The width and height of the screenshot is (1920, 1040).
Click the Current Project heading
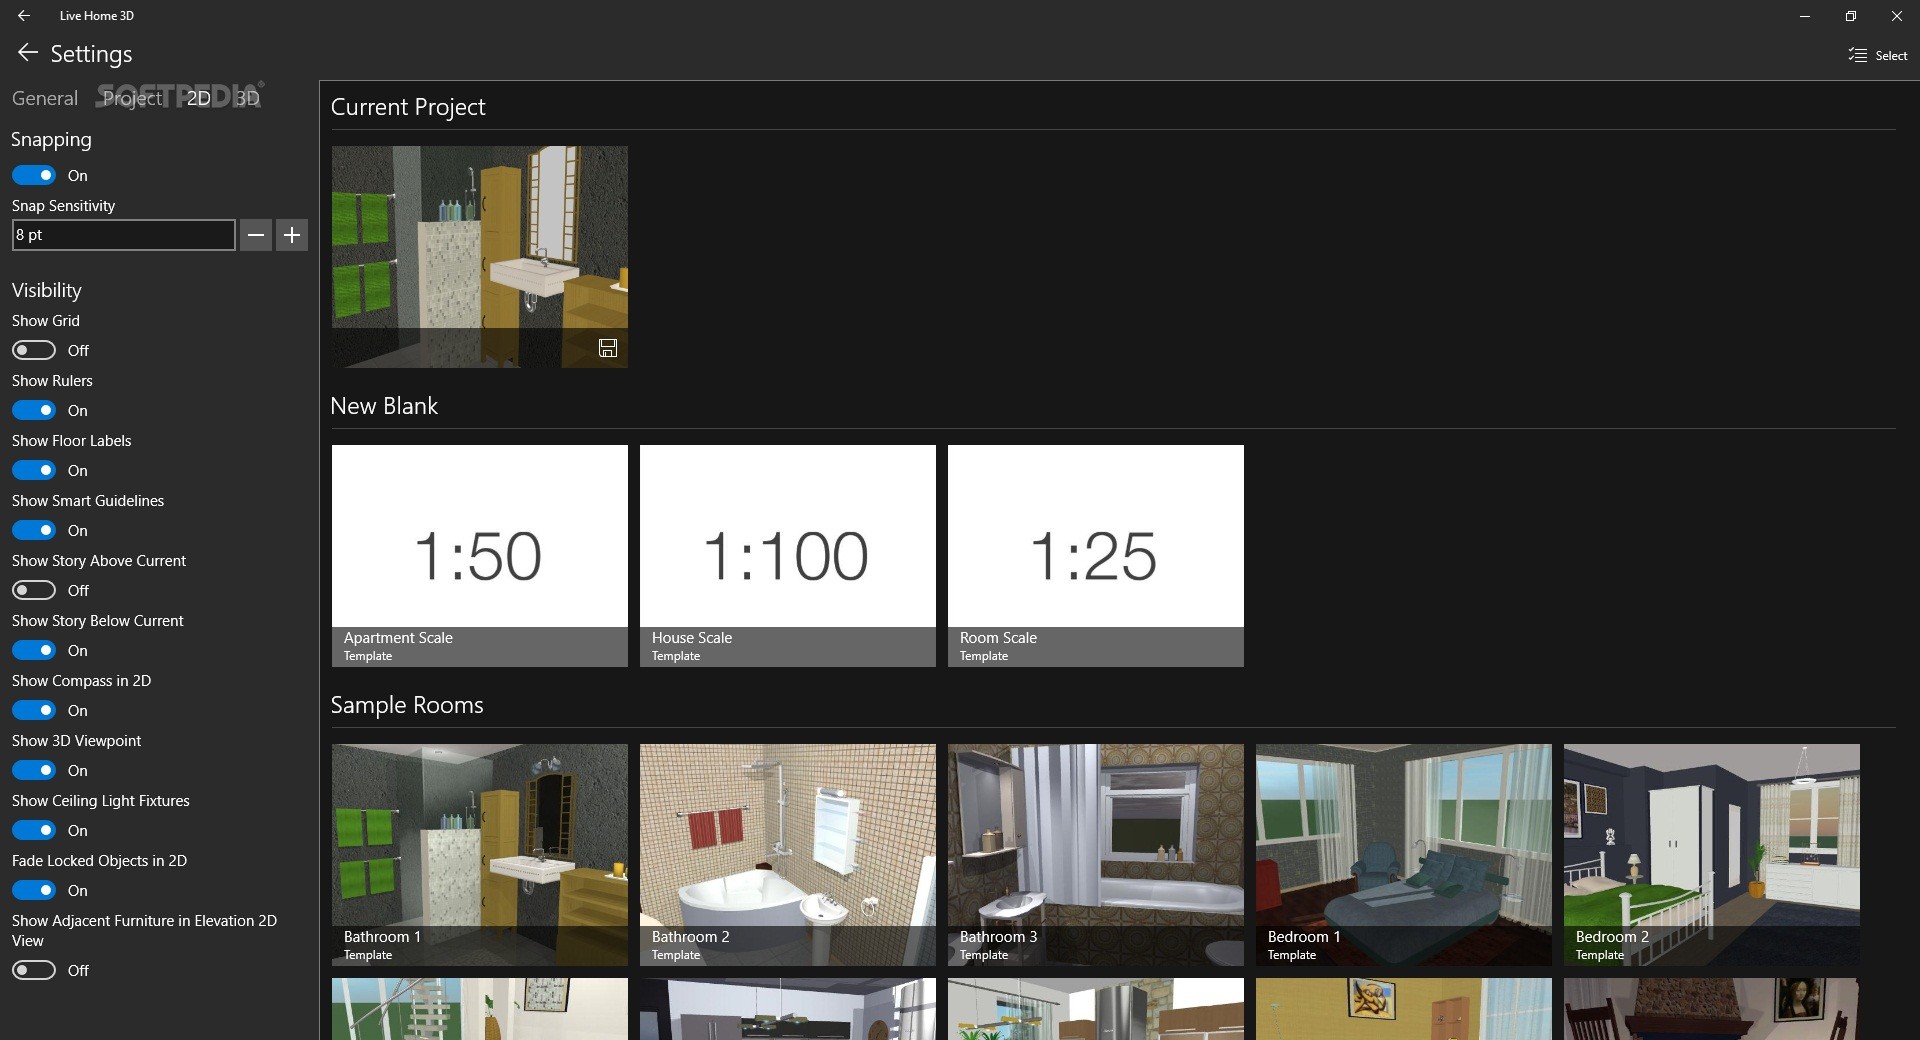tap(408, 107)
